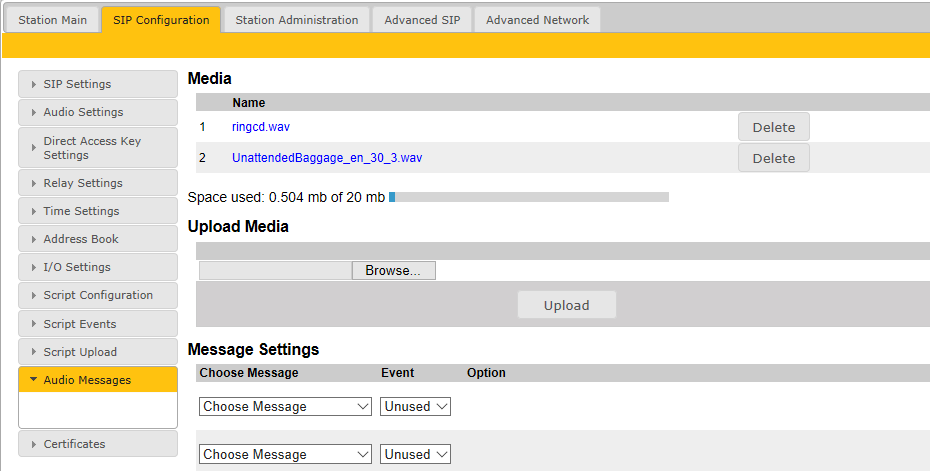Open UnattendedBaggage_en_30_3.wav file link

[x=326, y=158]
